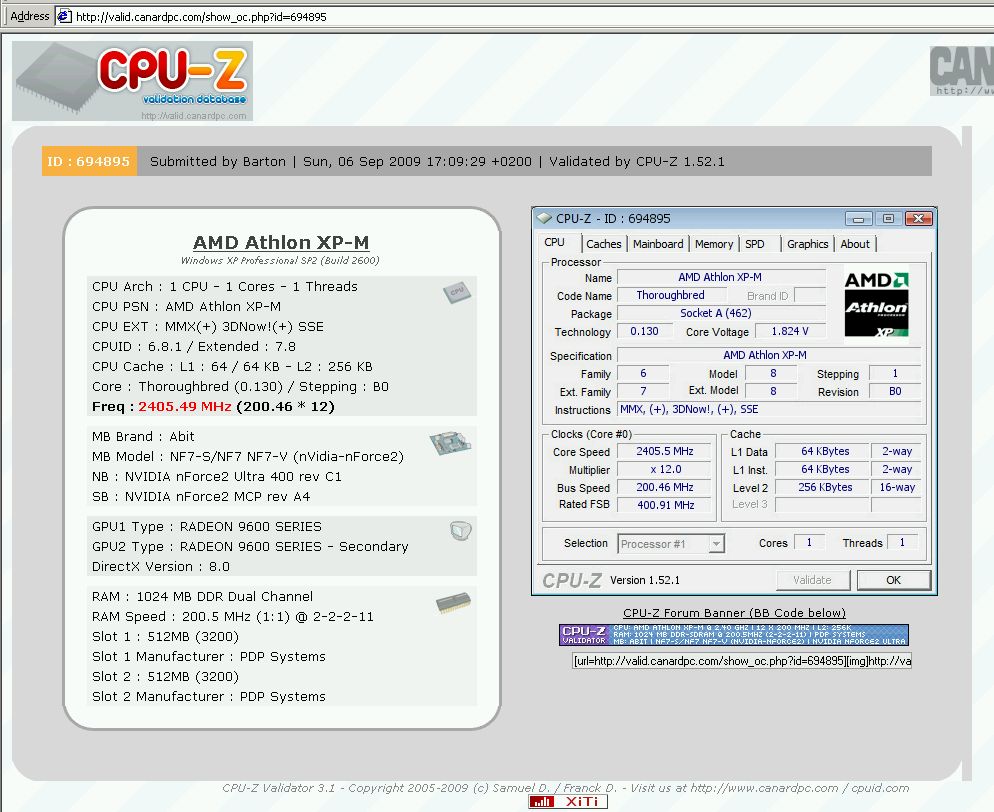Click the CPU-Z Forum Banner link
This screenshot has width=994, height=812.
coord(734,613)
